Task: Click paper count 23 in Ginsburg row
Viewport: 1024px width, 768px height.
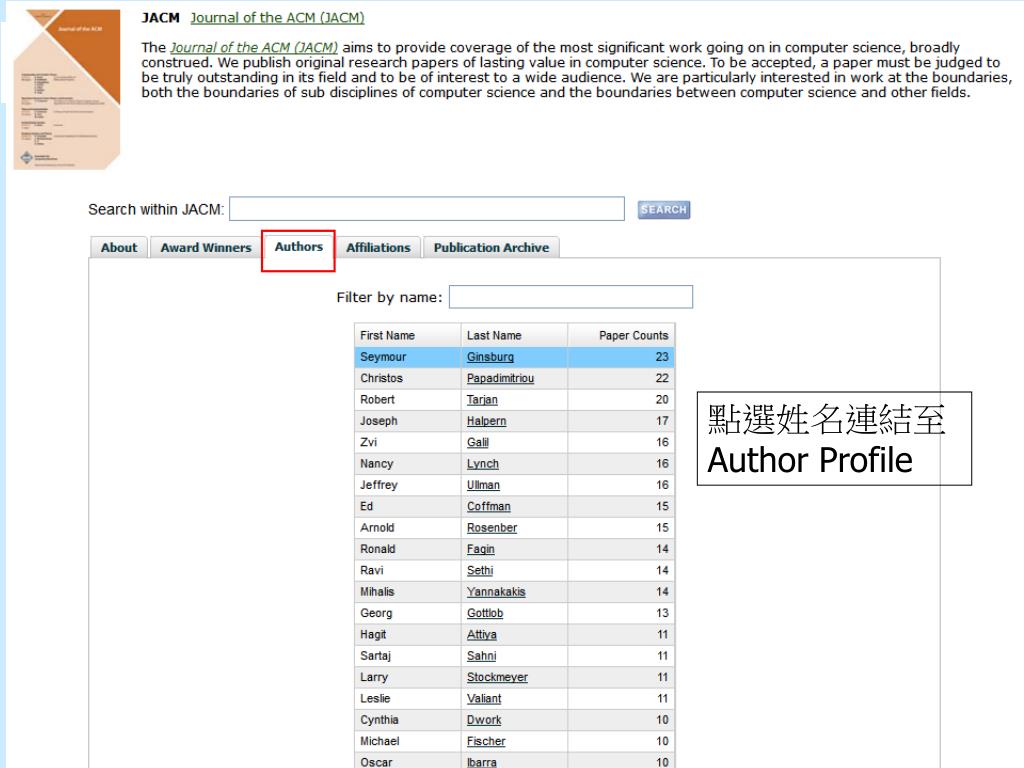Action: (662, 357)
